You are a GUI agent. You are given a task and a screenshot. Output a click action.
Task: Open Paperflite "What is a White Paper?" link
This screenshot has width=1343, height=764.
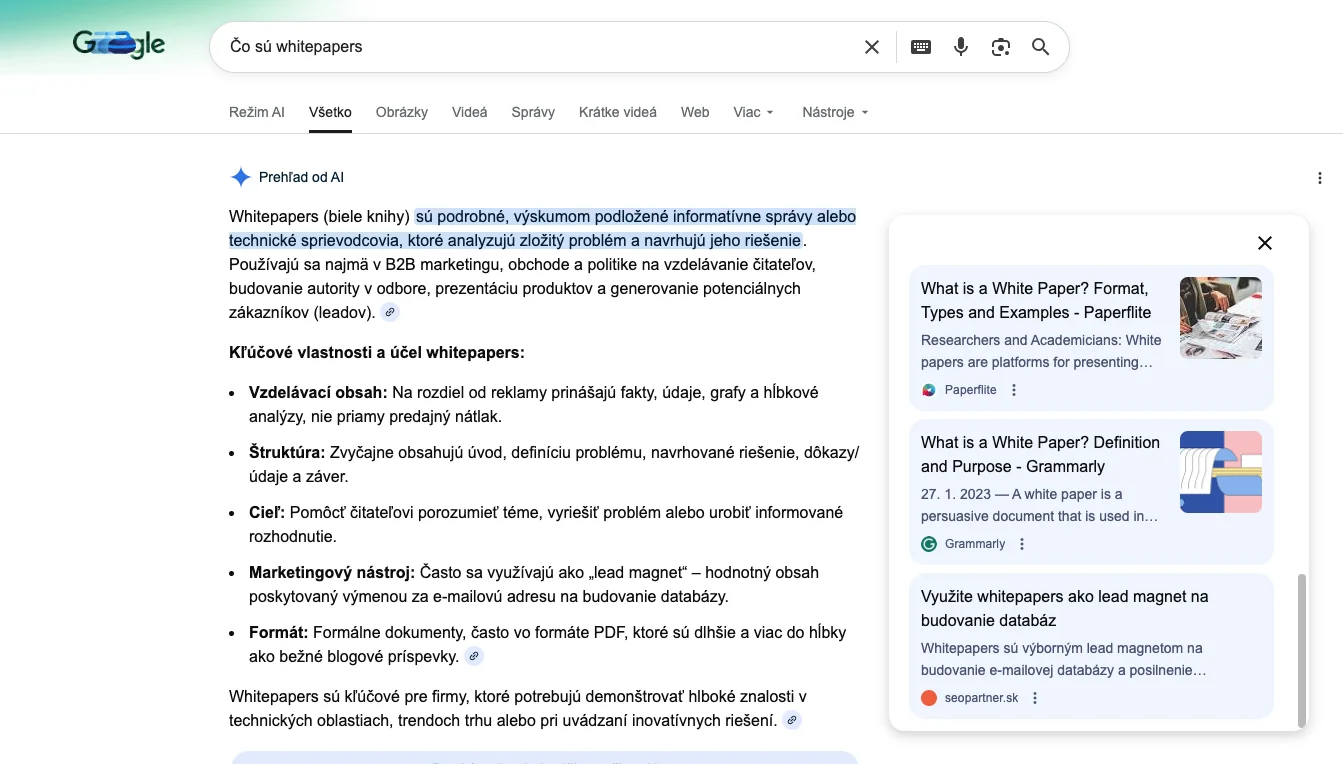point(1035,300)
